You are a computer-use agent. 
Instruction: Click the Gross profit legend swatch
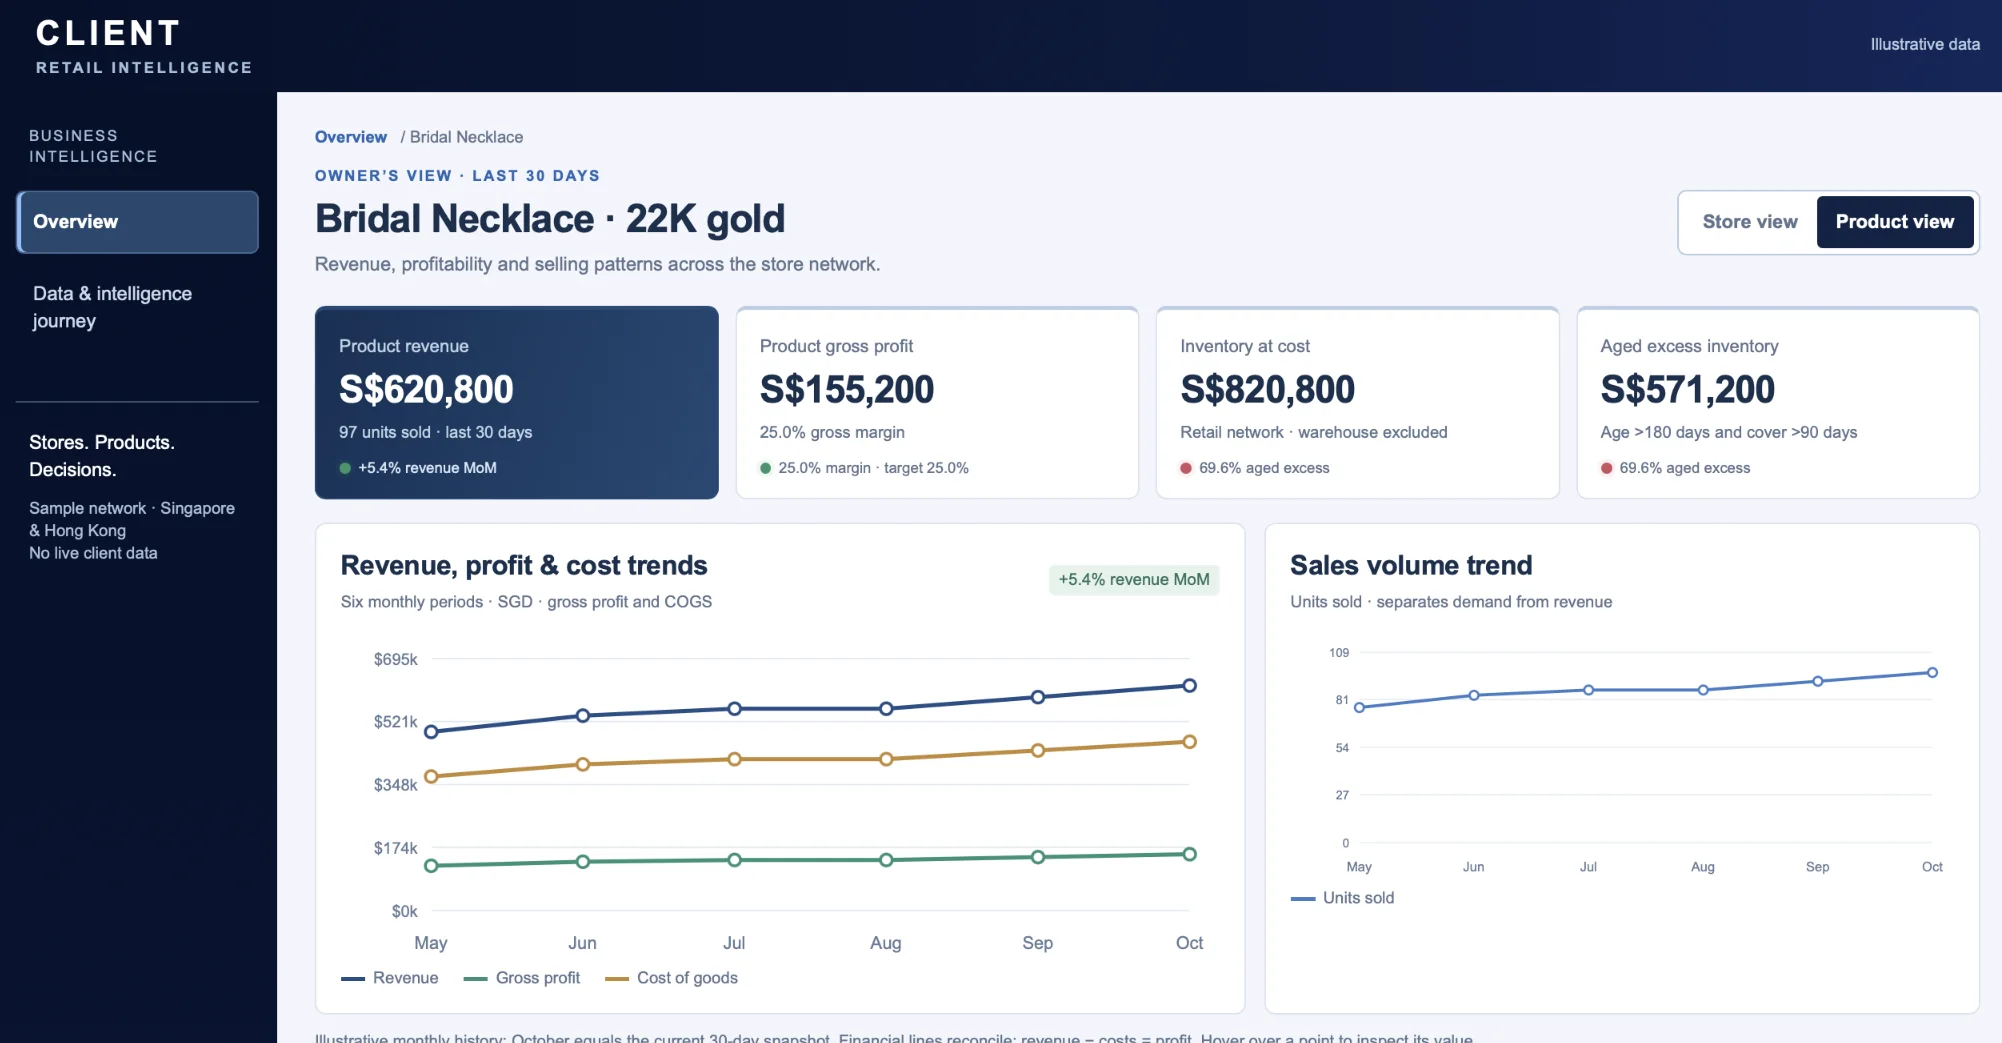coord(476,979)
